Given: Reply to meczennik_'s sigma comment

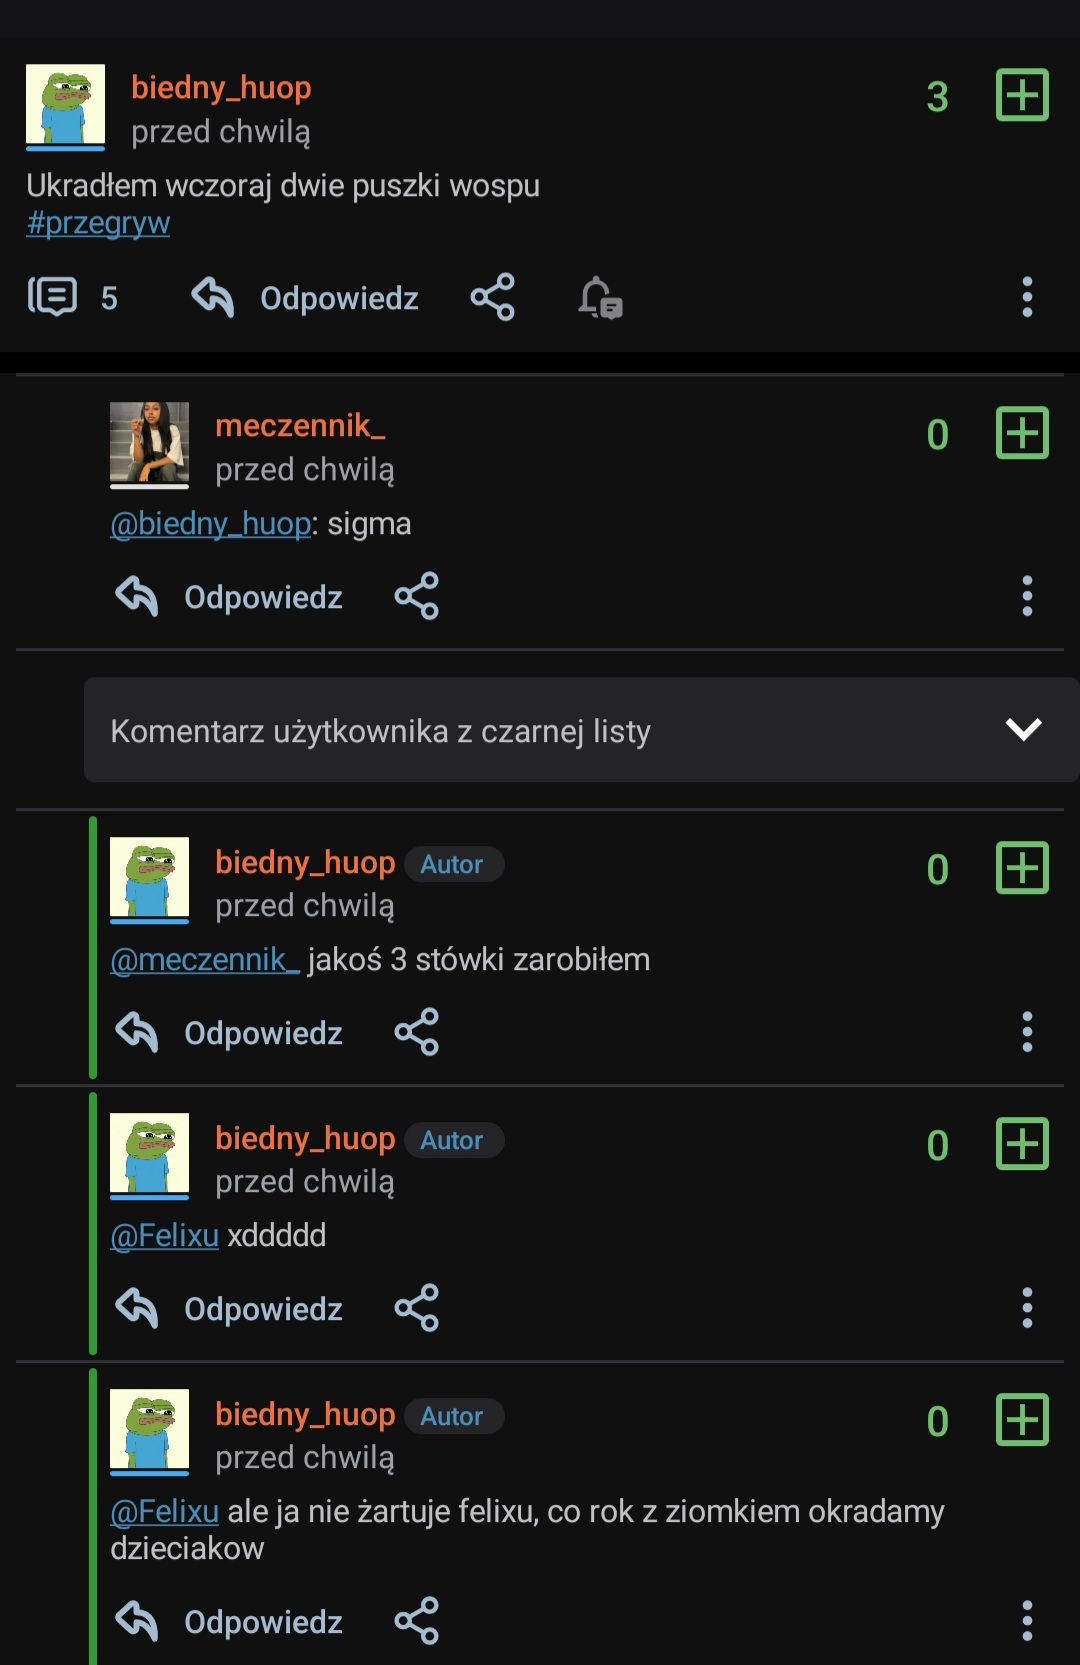Looking at the screenshot, I should (x=230, y=597).
